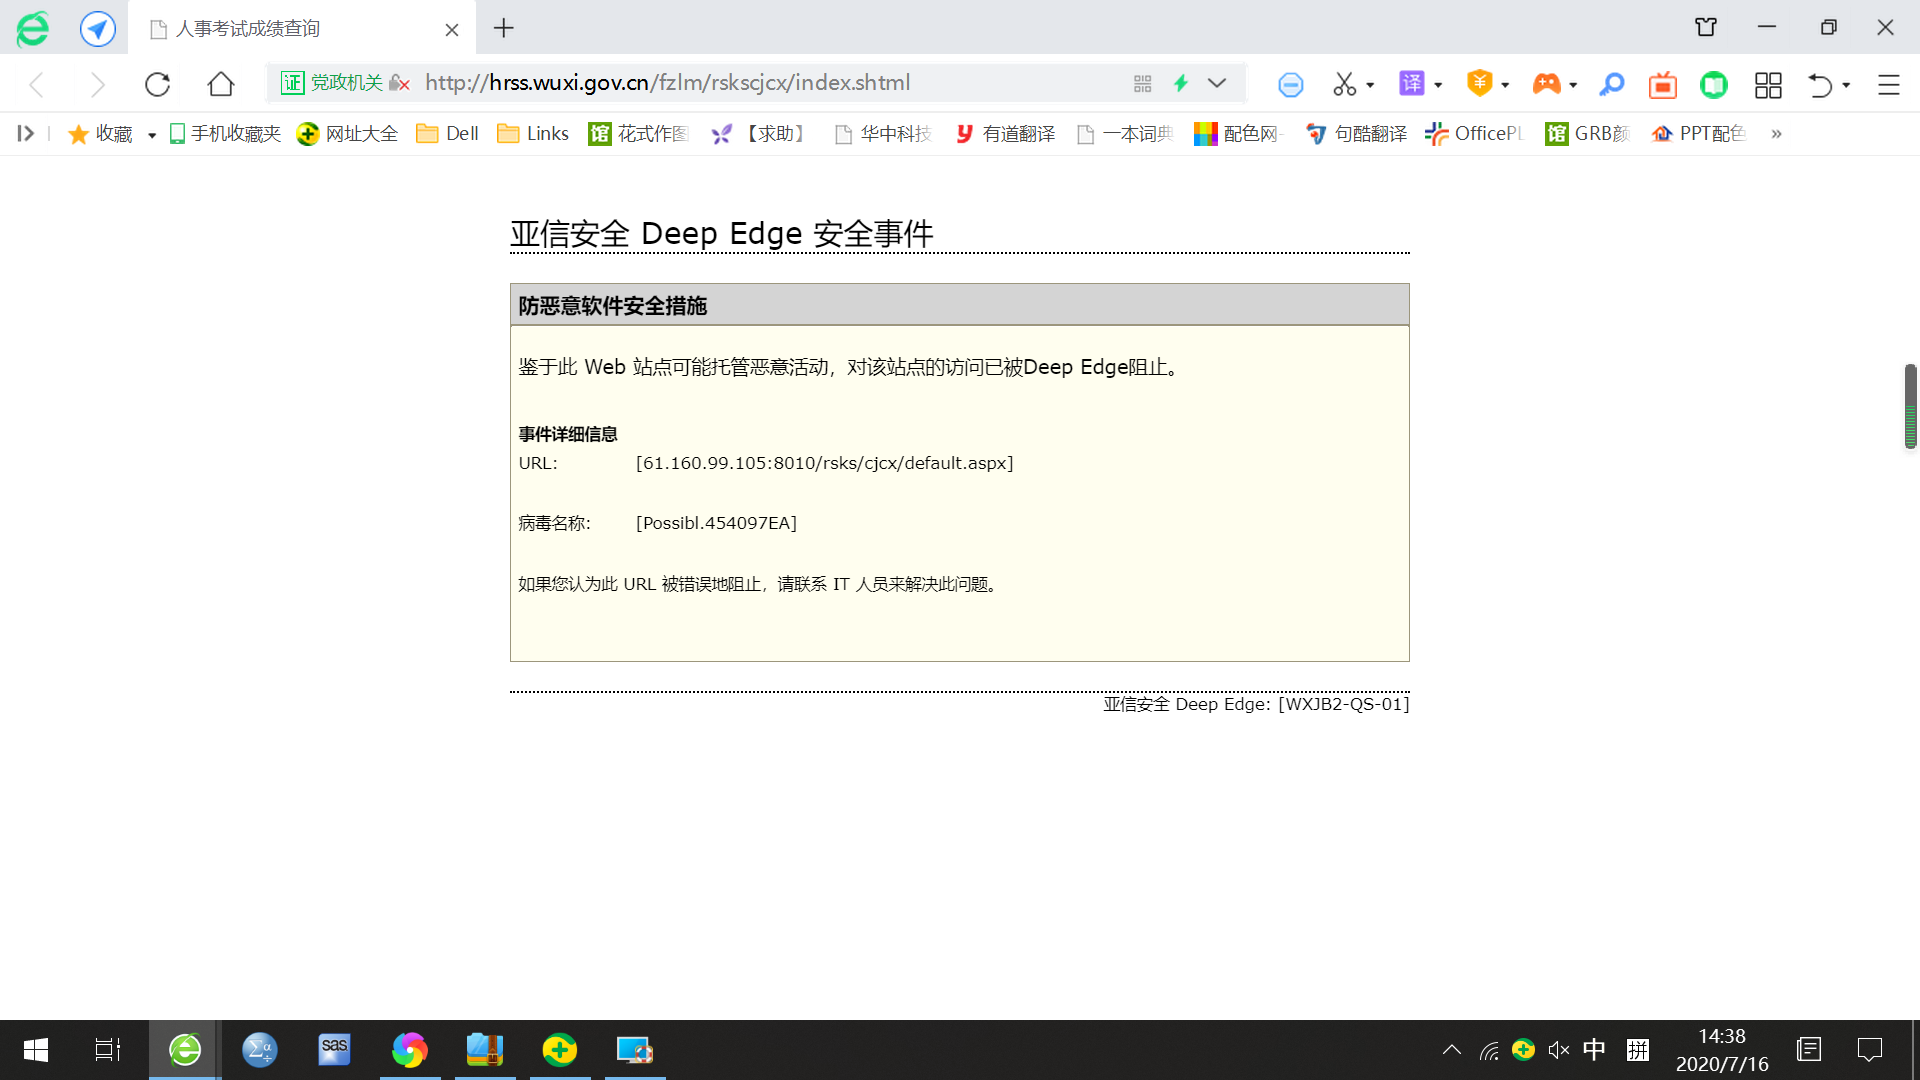This screenshot has width=1920, height=1080.
Task: Toggle the sidebar expand arrow icon
Action: point(25,133)
